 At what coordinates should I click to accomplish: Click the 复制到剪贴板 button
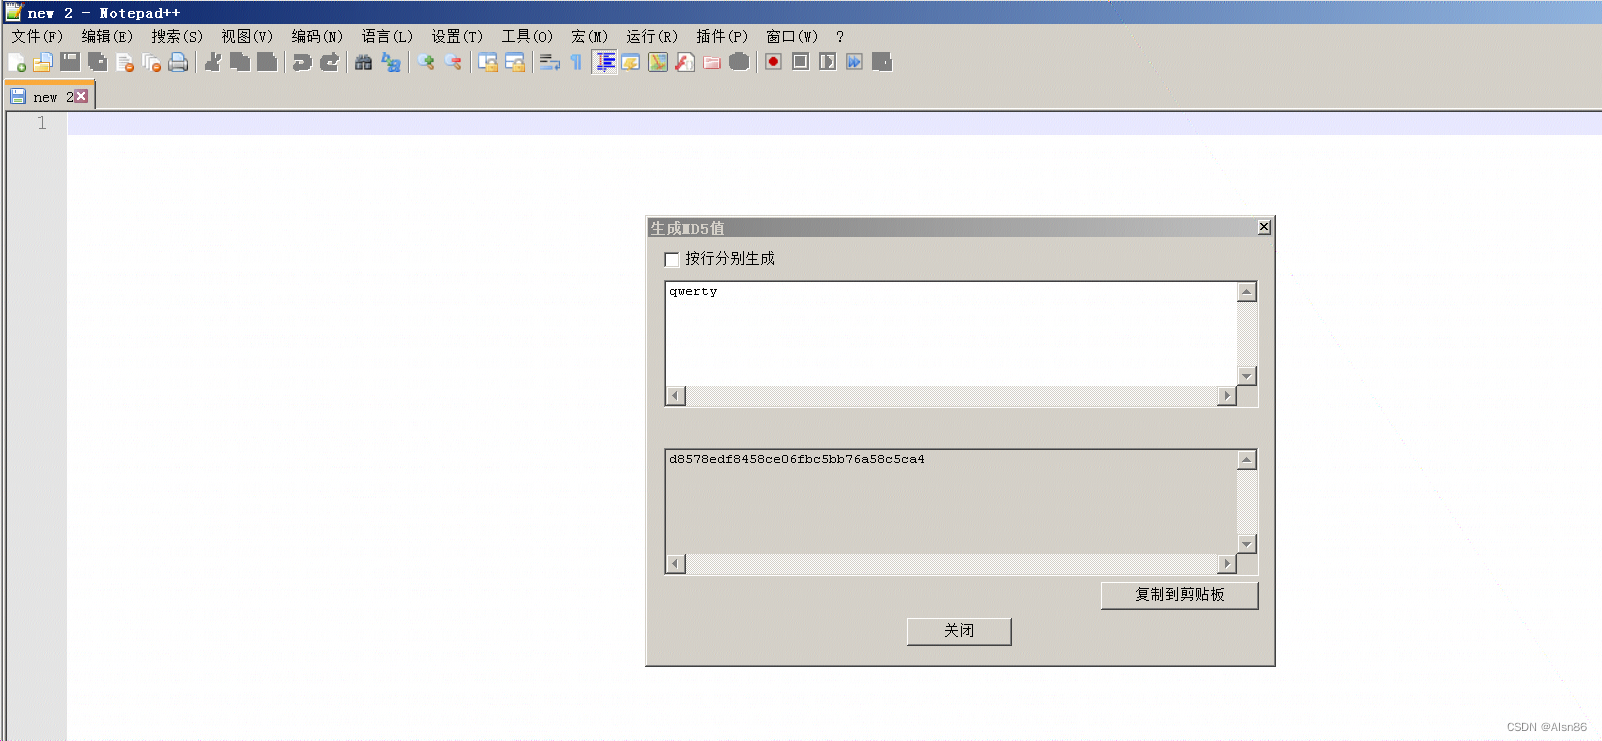coord(1179,595)
